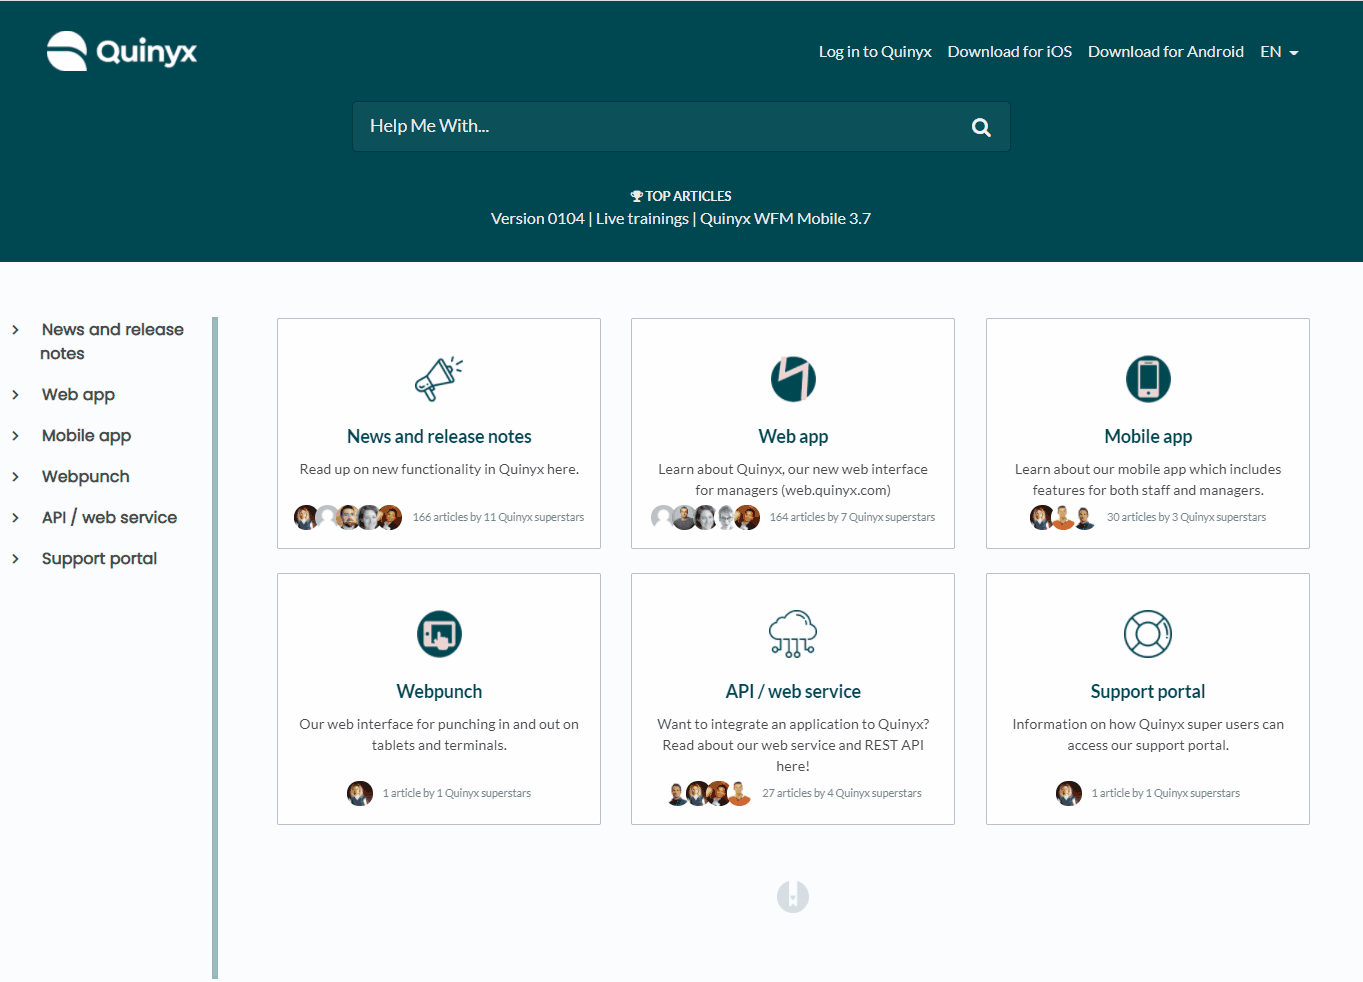Expand the Mobile app sidebar chevron
Viewport: 1363px width, 982px height.
15,436
